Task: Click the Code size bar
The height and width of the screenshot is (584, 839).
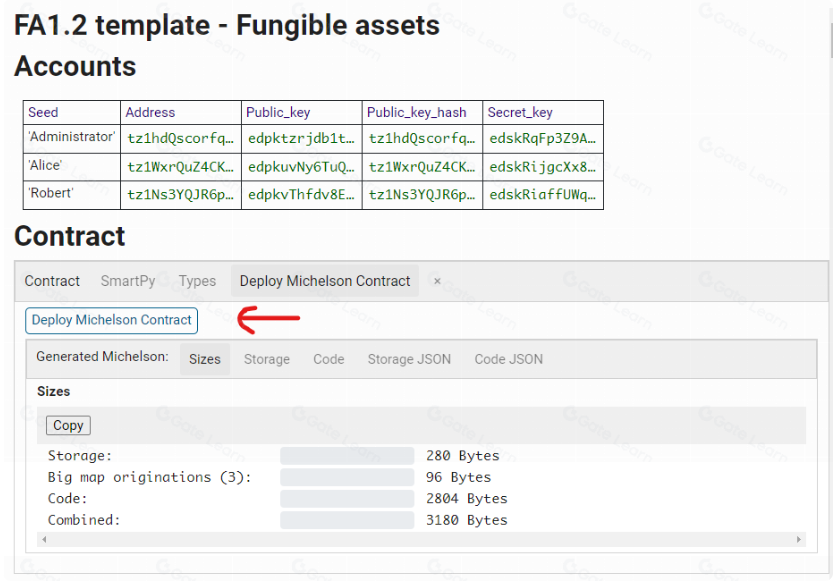Action: (347, 499)
